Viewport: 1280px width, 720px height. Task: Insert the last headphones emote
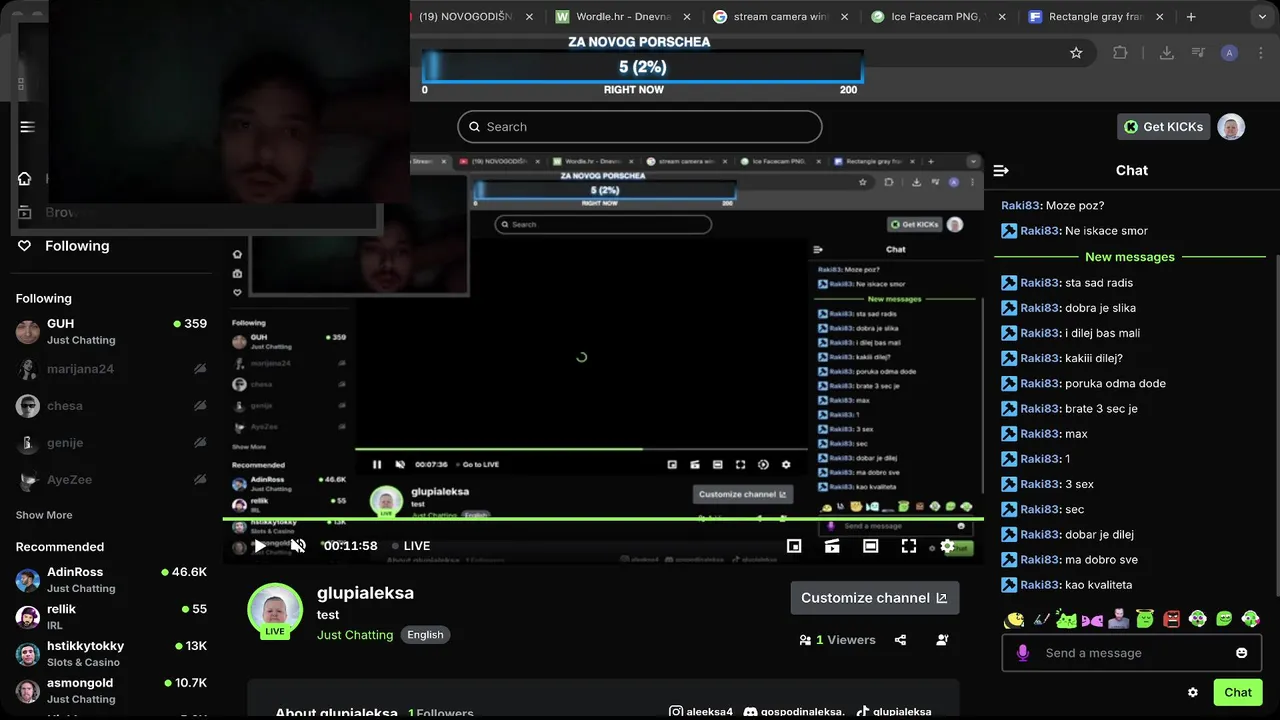point(1250,620)
